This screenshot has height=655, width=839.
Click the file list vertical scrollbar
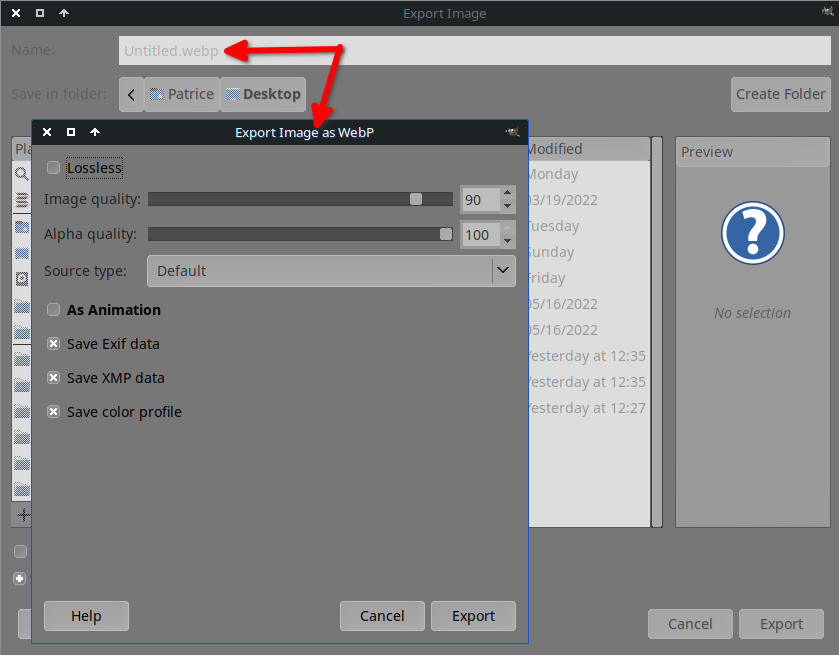pos(657,332)
